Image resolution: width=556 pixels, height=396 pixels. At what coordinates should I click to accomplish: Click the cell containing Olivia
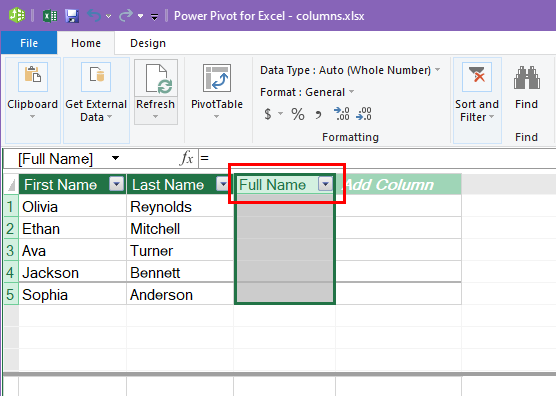[72, 207]
